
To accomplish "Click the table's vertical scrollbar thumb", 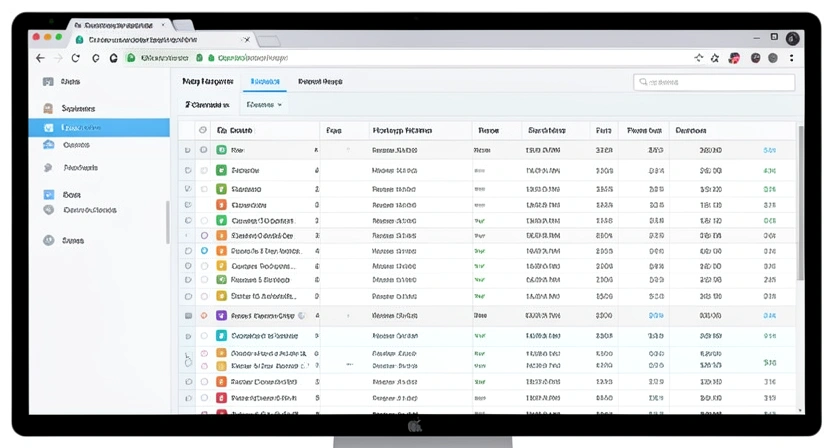I will pos(800,203).
